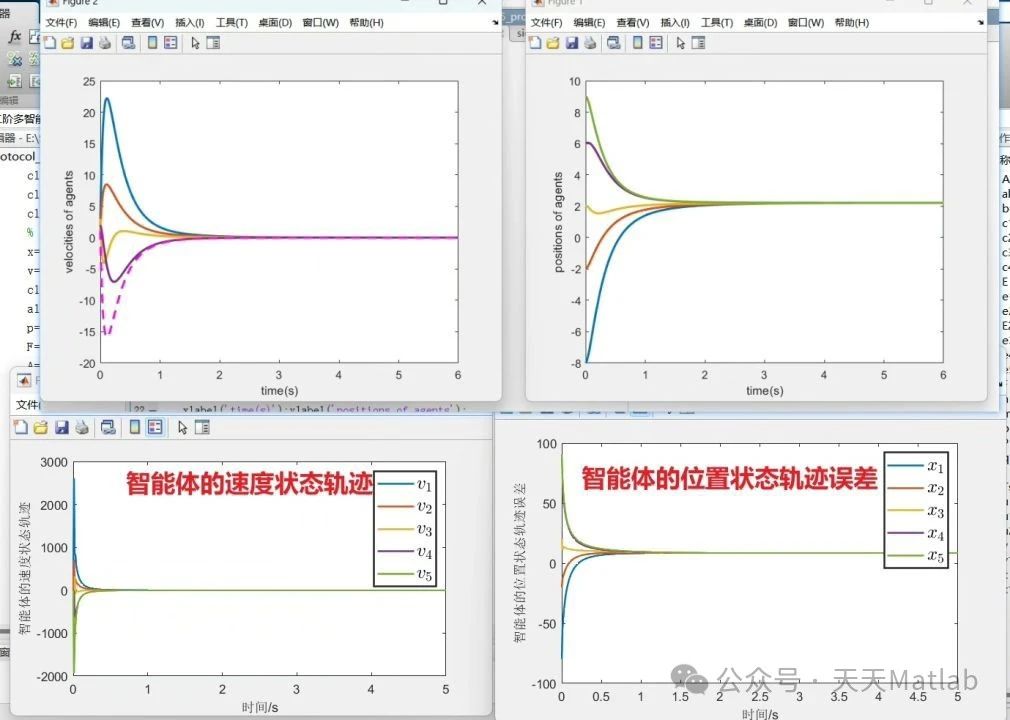
Task: Open 查看(V) menu in Figure 2
Action: [147, 23]
